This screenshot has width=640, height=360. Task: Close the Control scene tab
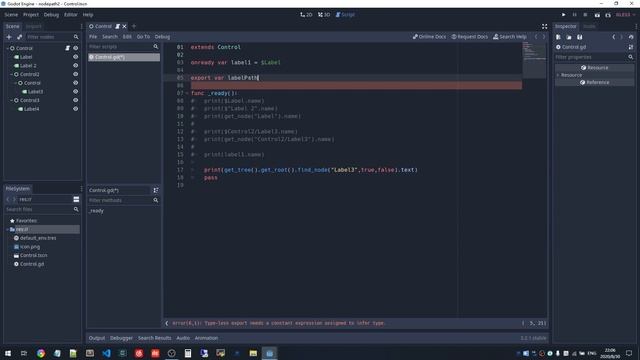[x=124, y=27]
